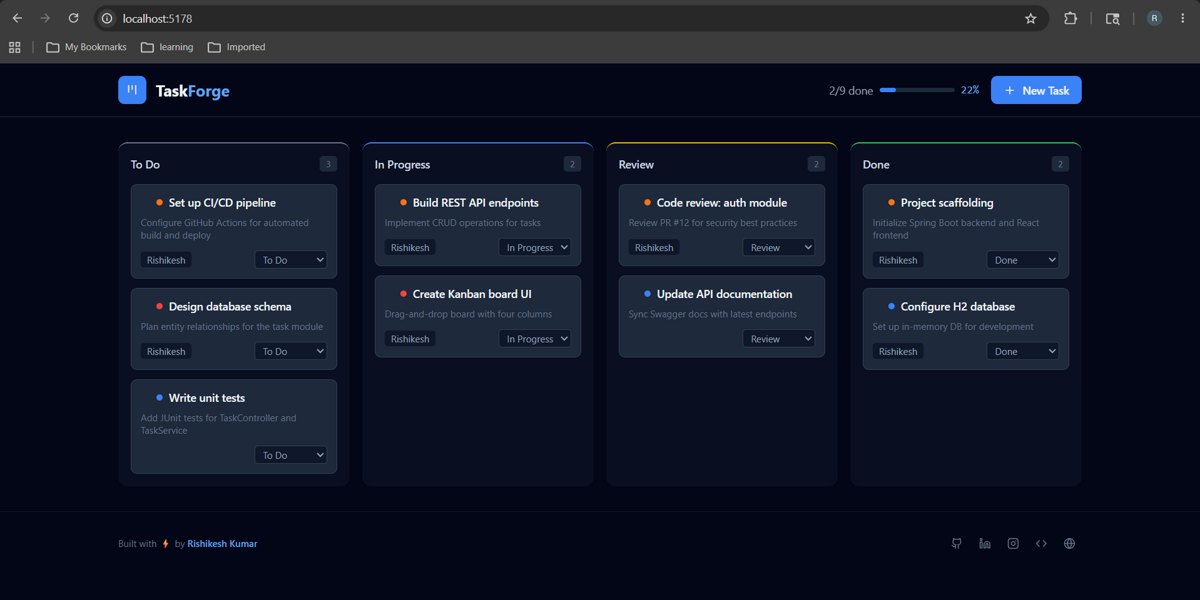Open the GitHub link in the footer

click(x=957, y=544)
